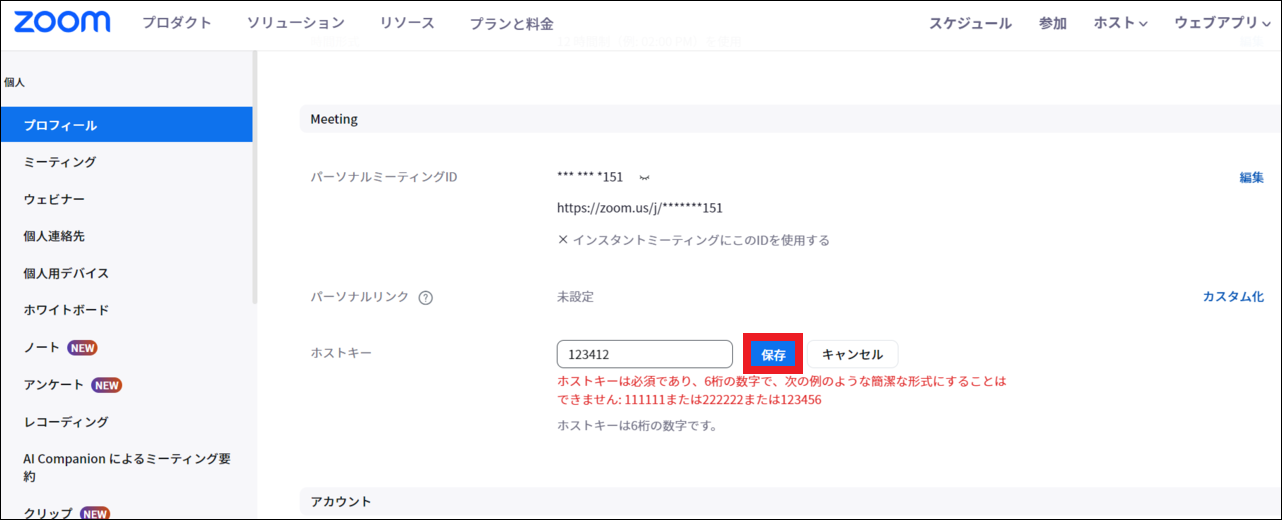Click 参加 in top navigation
Viewport: 1282px width, 520px height.
point(1053,23)
